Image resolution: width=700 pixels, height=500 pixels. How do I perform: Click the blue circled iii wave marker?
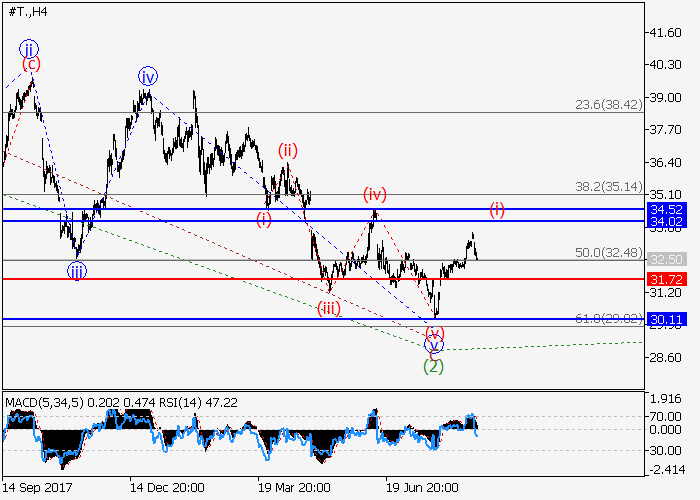77,269
